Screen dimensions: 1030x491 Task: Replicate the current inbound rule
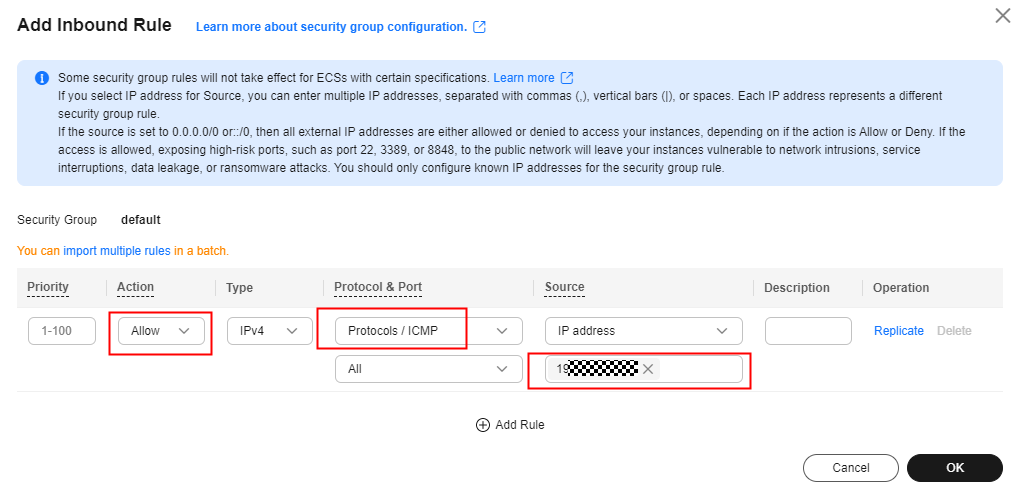899,331
